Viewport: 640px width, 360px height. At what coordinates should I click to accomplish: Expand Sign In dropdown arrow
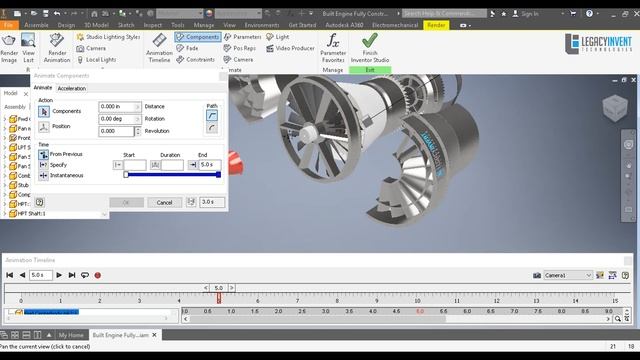[x=562, y=13]
